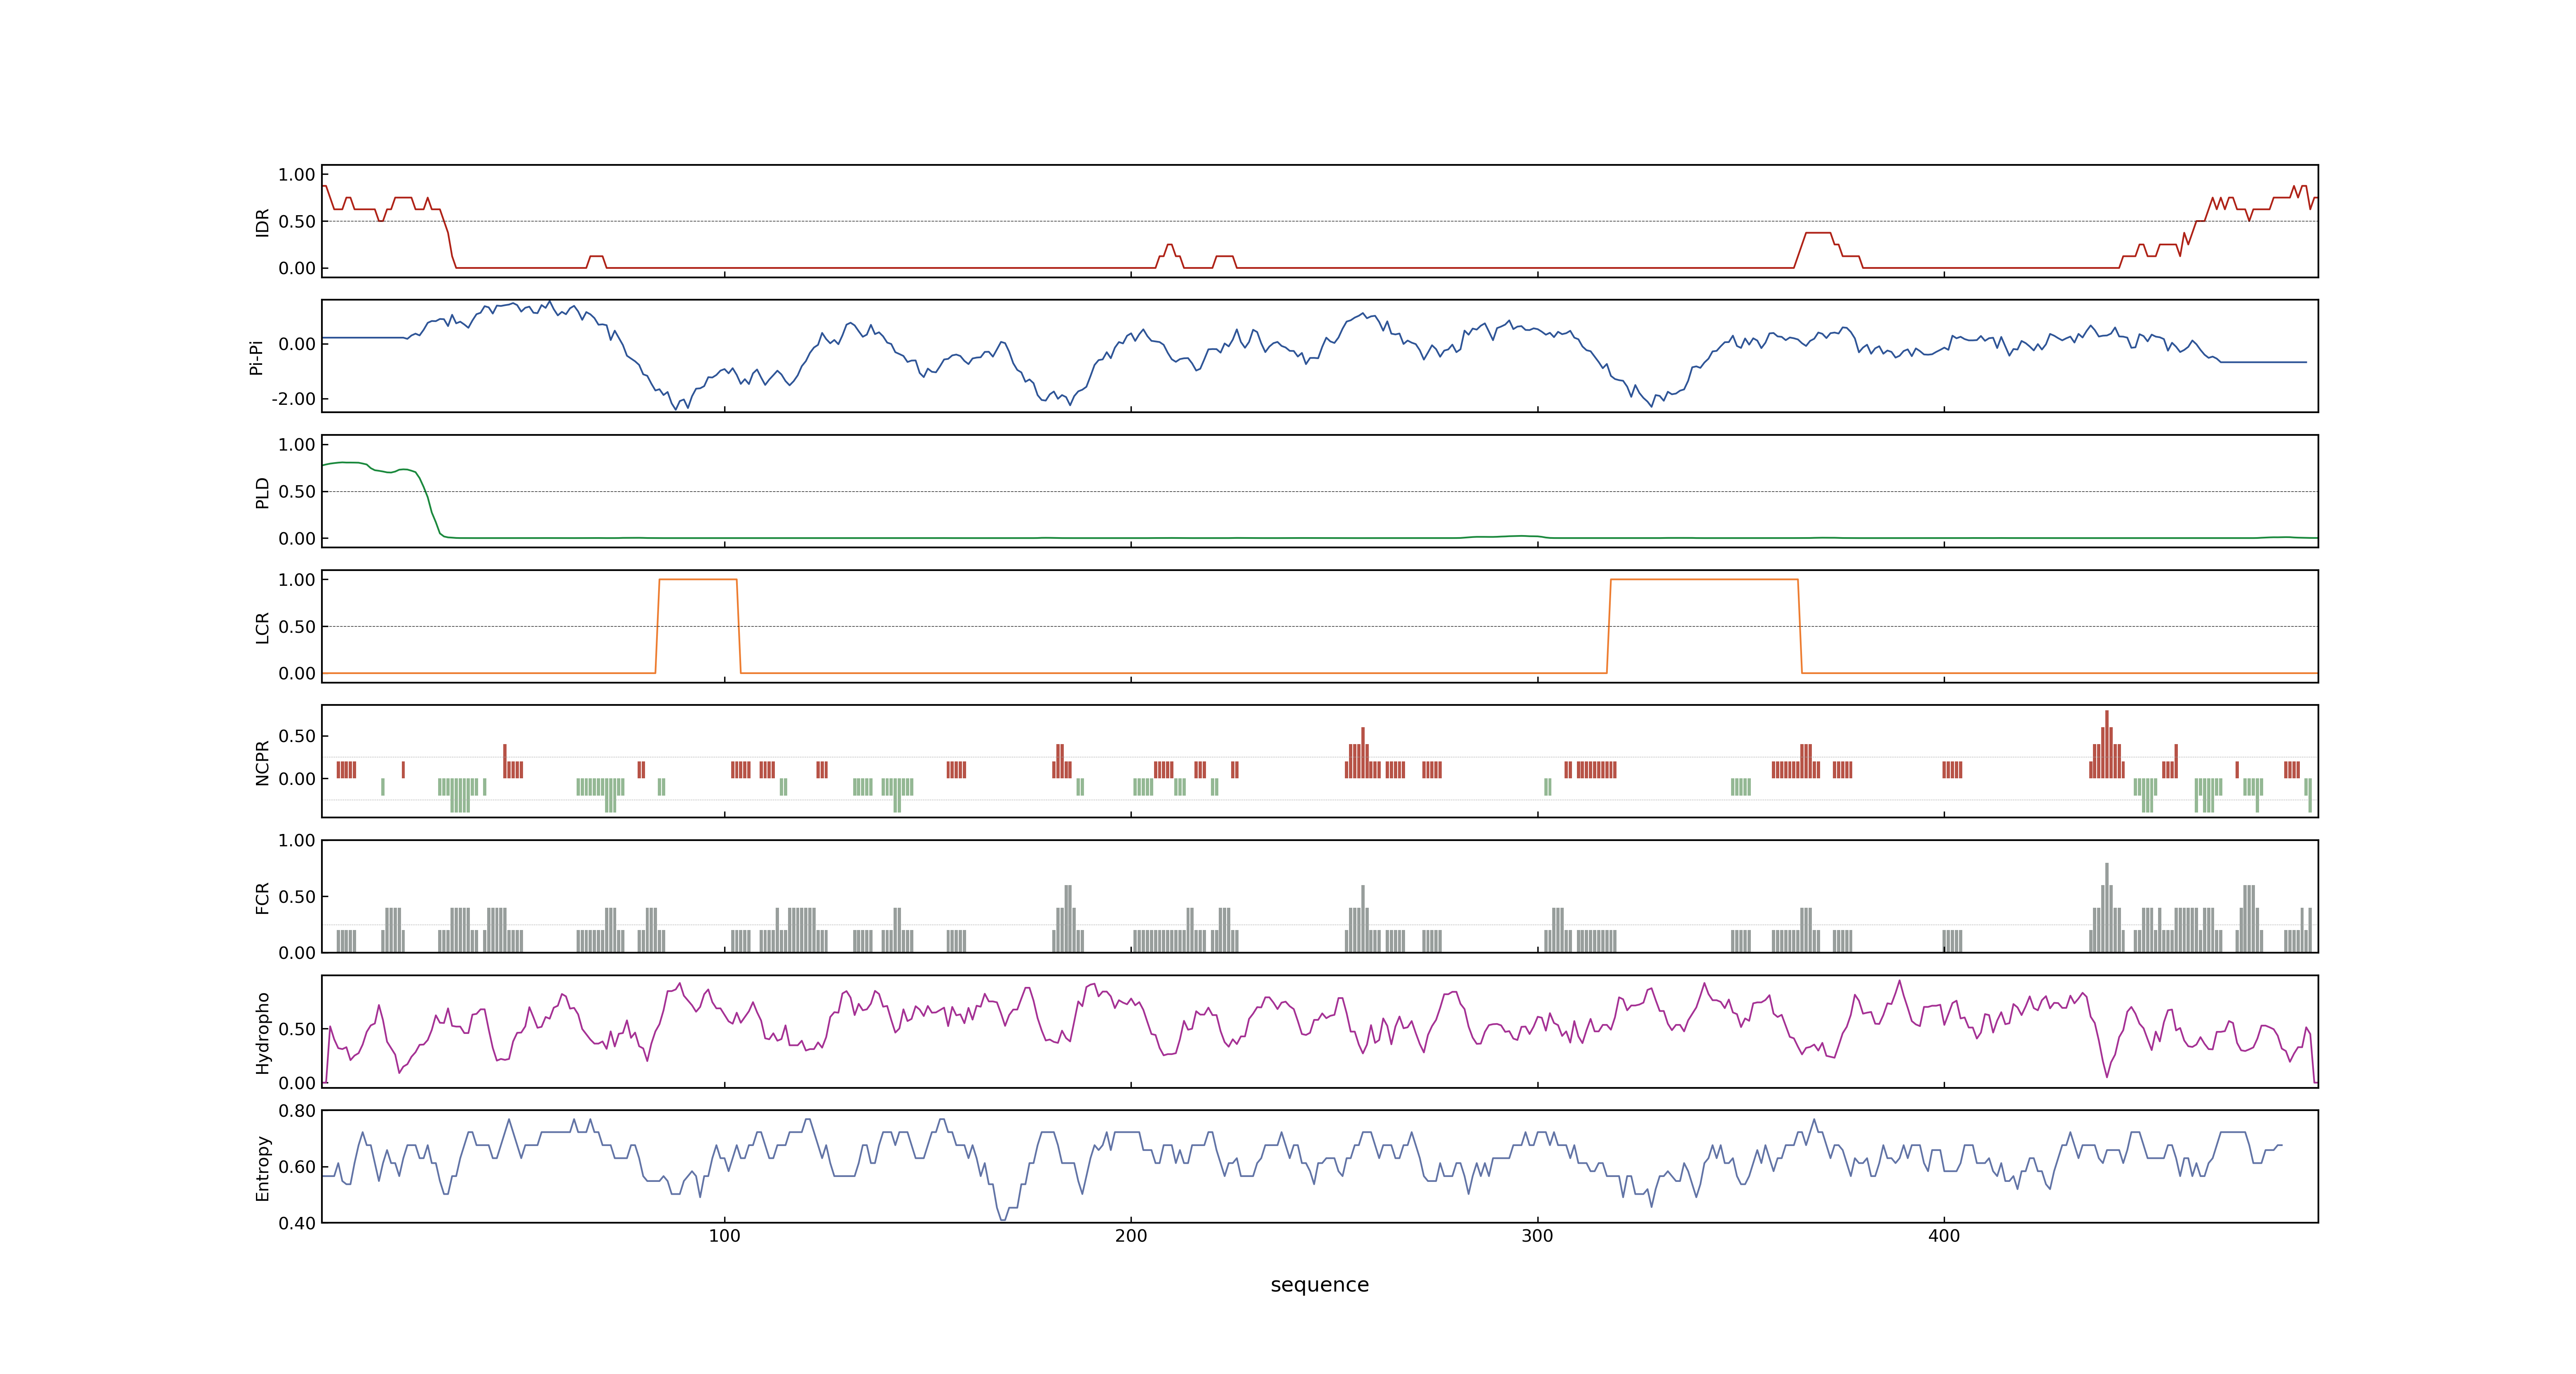Click the 0.40 tick on Entropy axis
The image size is (2576, 1374).
pyautogui.click(x=297, y=1223)
